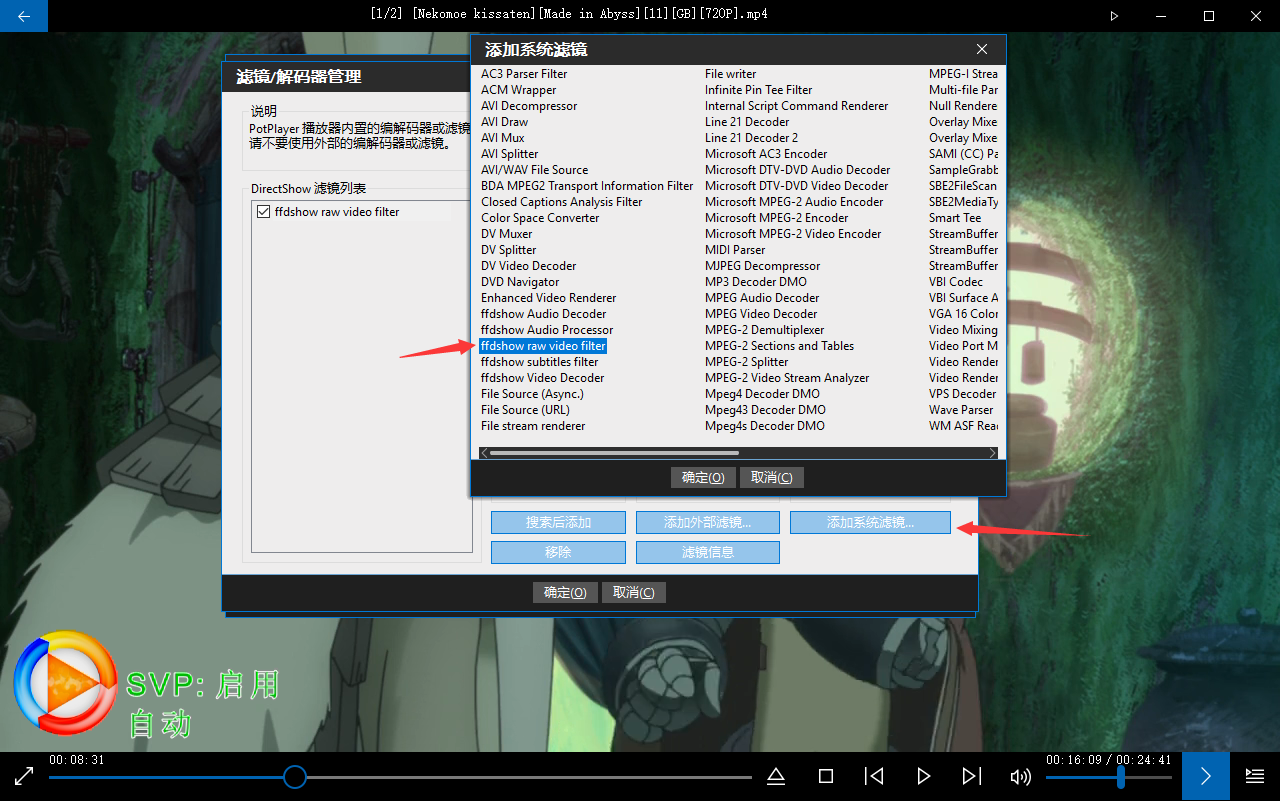Uncheck ffdshow raw video filter checkbox

click(x=264, y=212)
